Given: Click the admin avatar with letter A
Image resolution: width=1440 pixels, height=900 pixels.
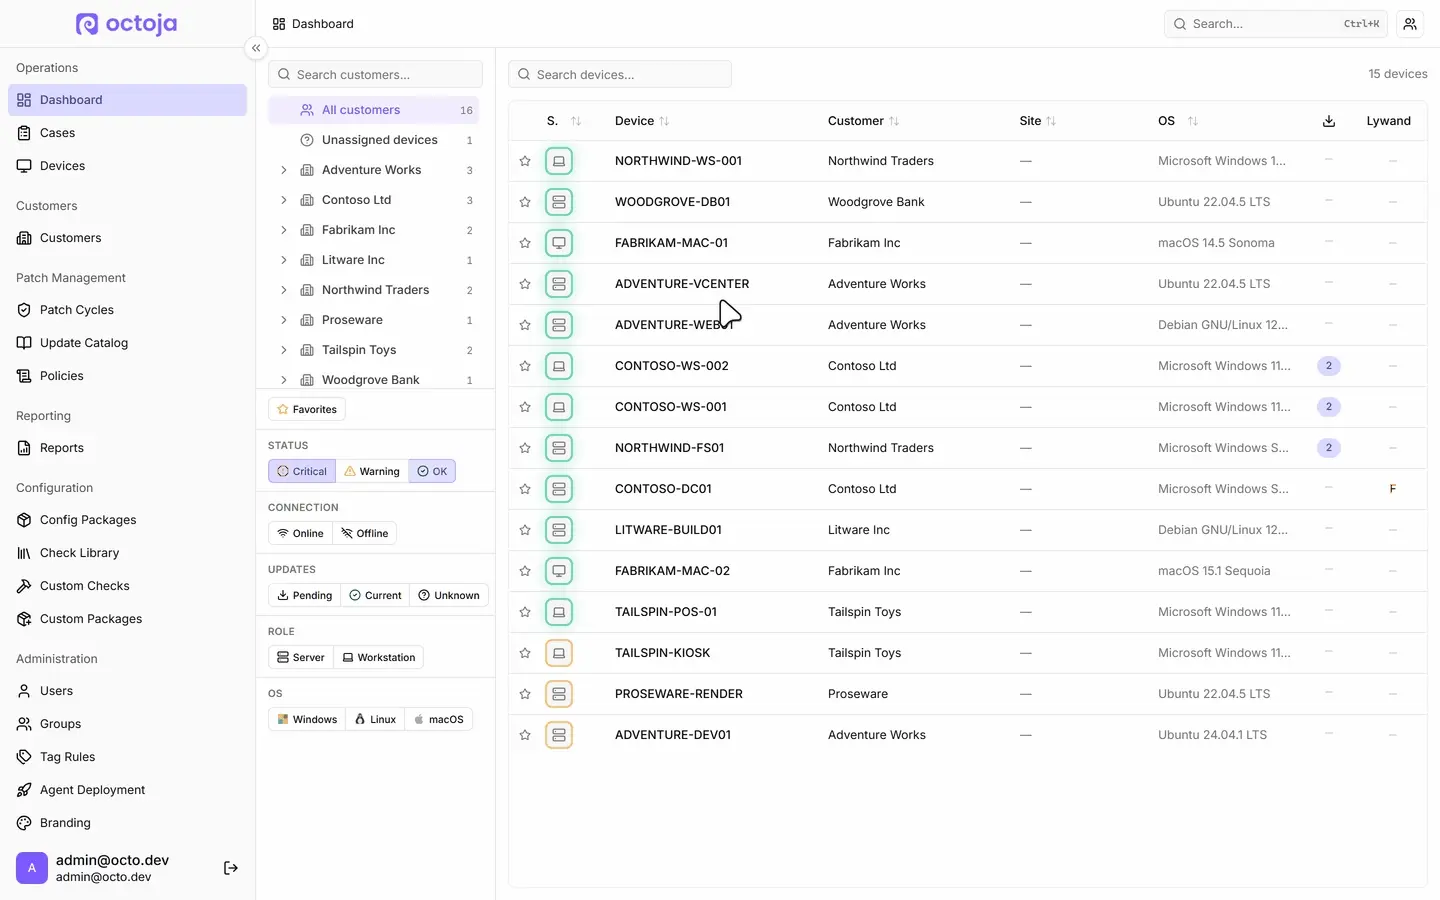Looking at the screenshot, I should pyautogui.click(x=32, y=868).
